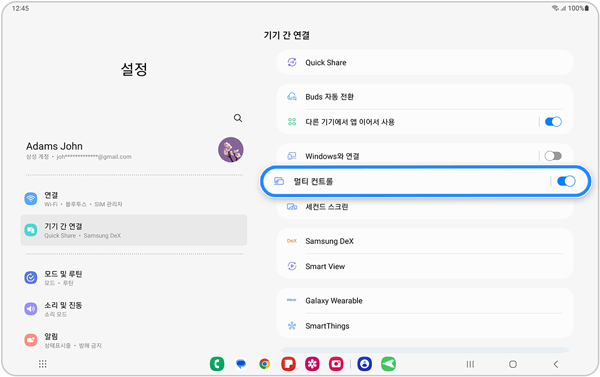Enable the Windows와 연결 switch
This screenshot has height=377, width=600.
click(x=553, y=156)
